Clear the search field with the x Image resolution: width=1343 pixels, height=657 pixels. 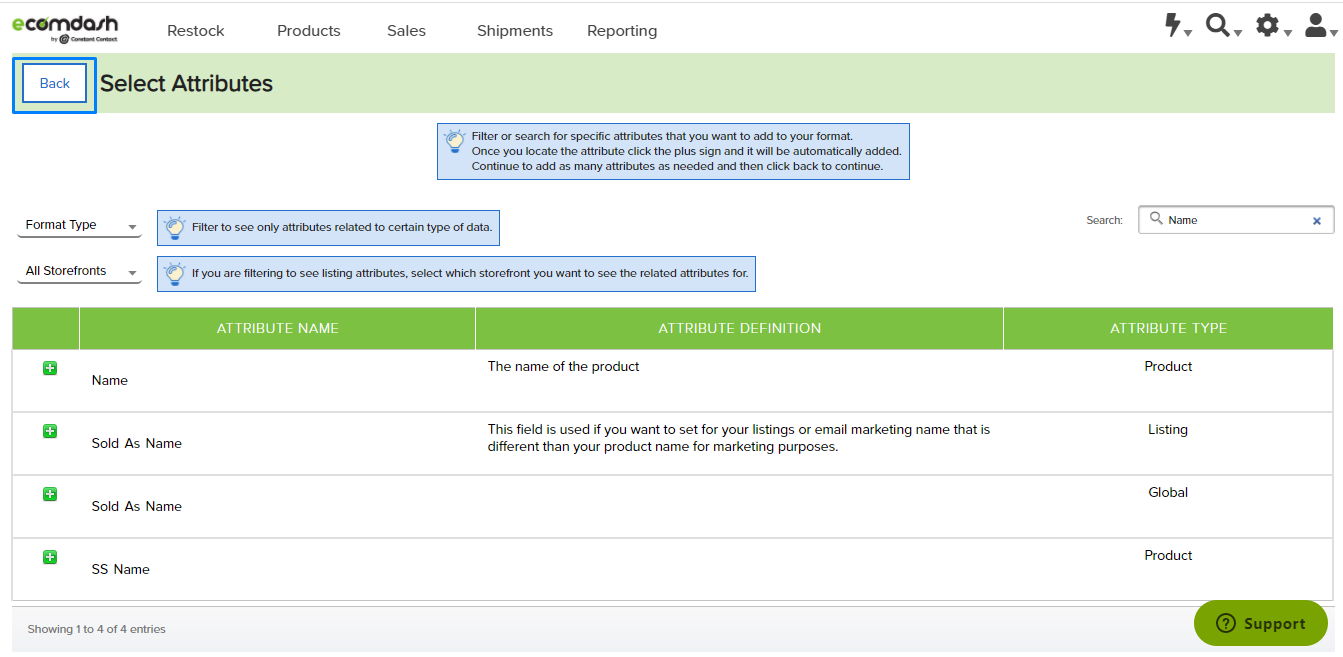[1317, 221]
